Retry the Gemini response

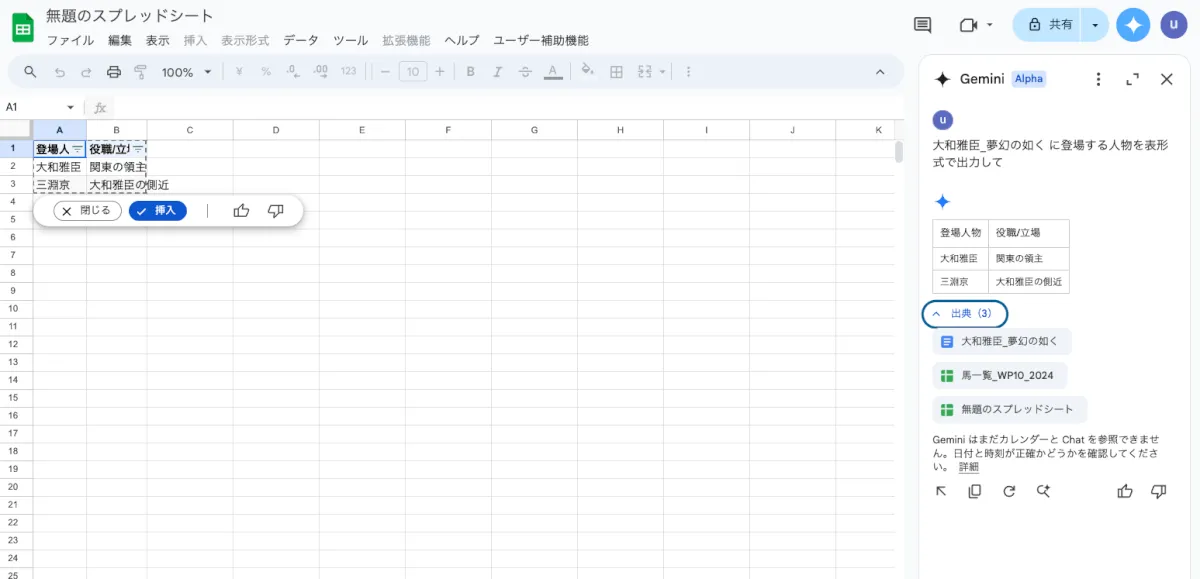tap(1009, 491)
